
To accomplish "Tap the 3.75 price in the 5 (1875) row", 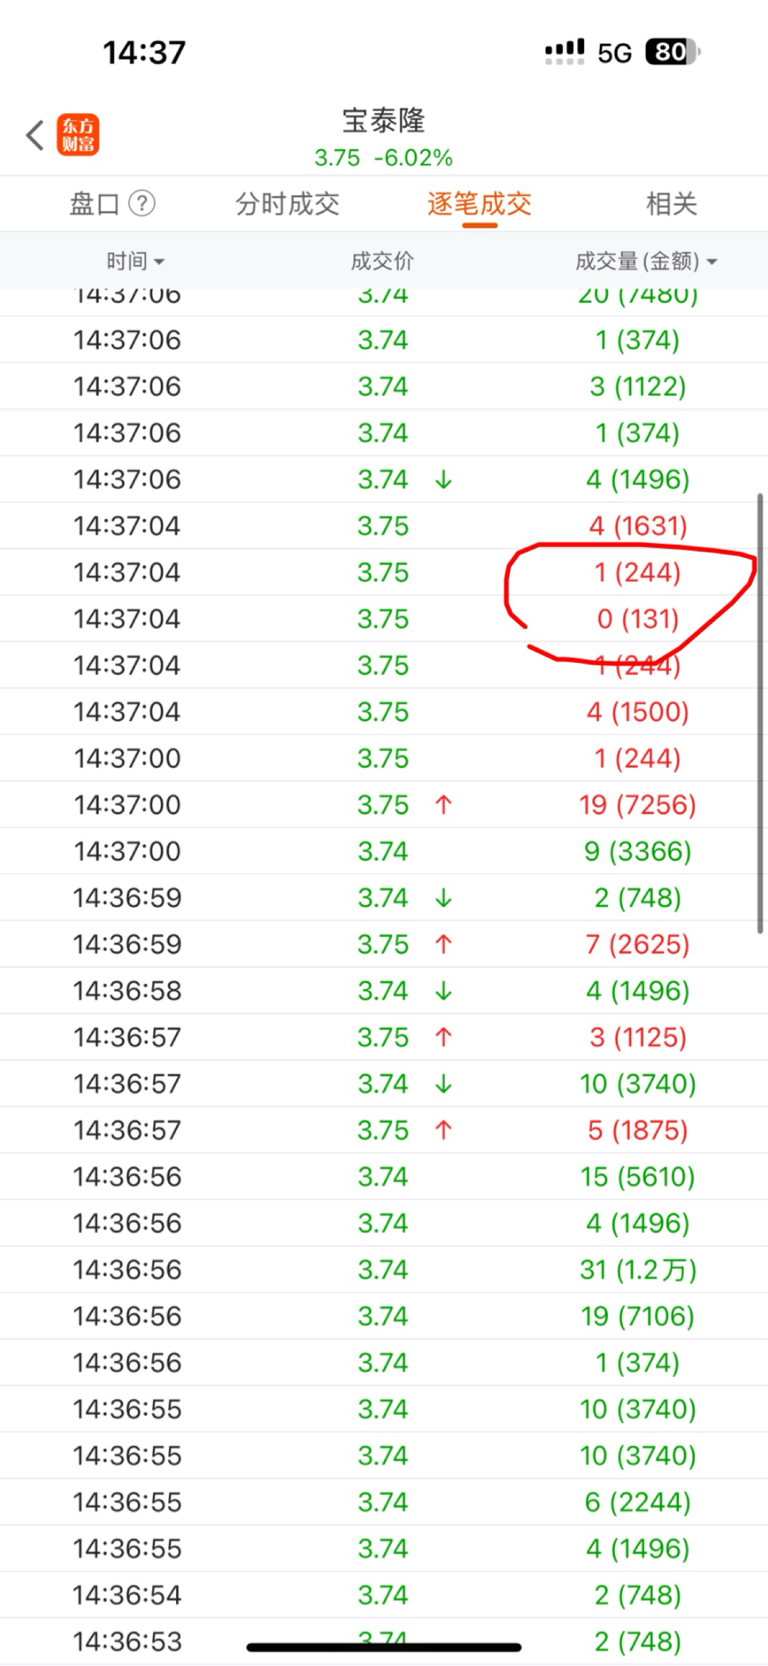I will coord(383,1130).
